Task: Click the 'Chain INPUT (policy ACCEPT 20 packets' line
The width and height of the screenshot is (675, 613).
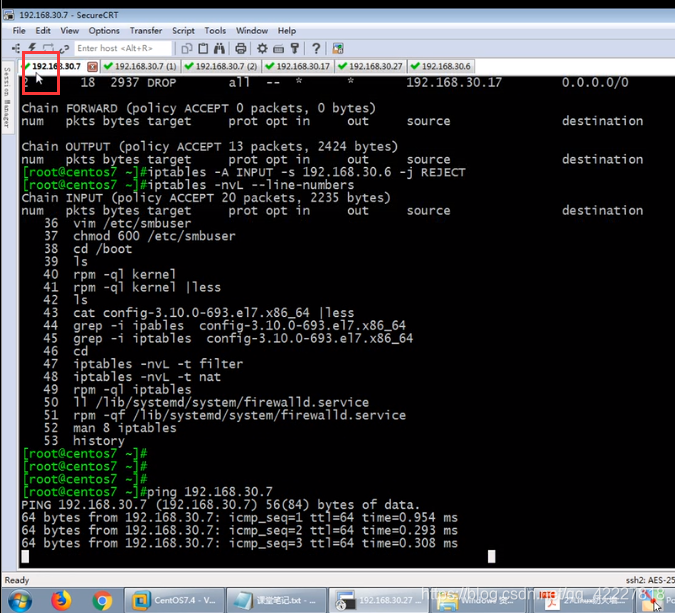Action: 206,198
